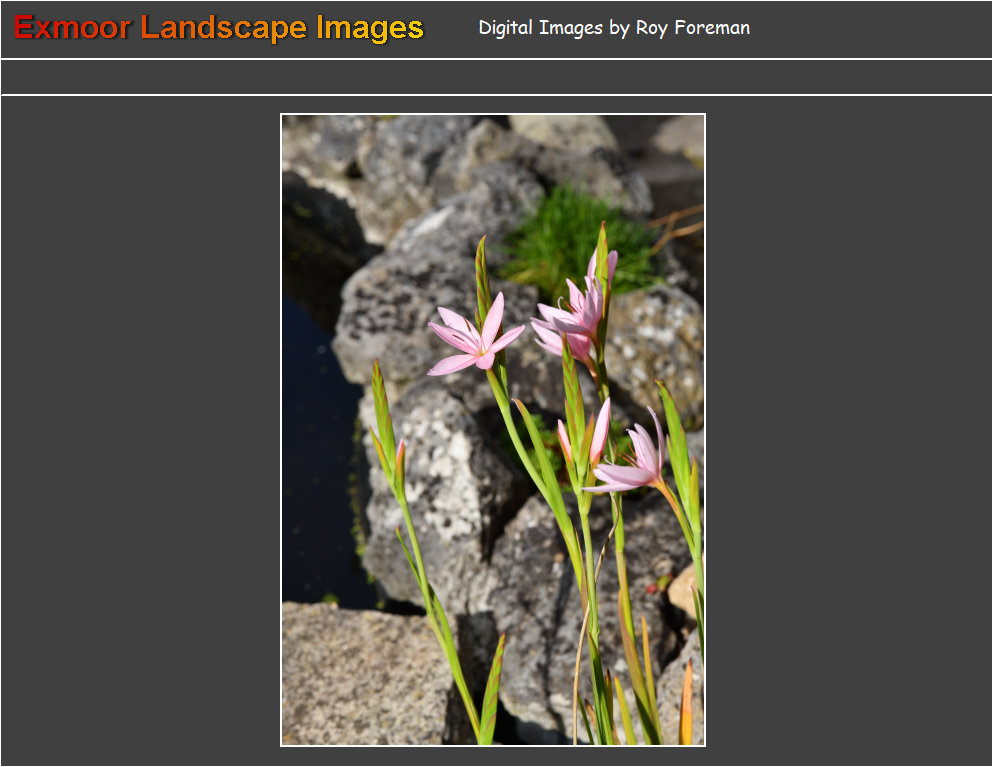The height and width of the screenshot is (767, 993).
Task: Click the name "Roy Foreman" in the header
Action: (693, 28)
